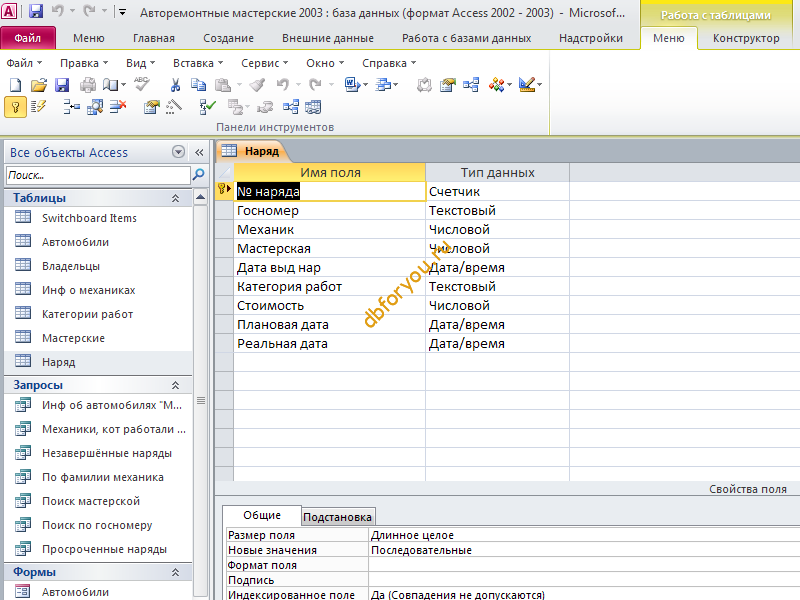Open the Вставка dropdown menu

198,63
